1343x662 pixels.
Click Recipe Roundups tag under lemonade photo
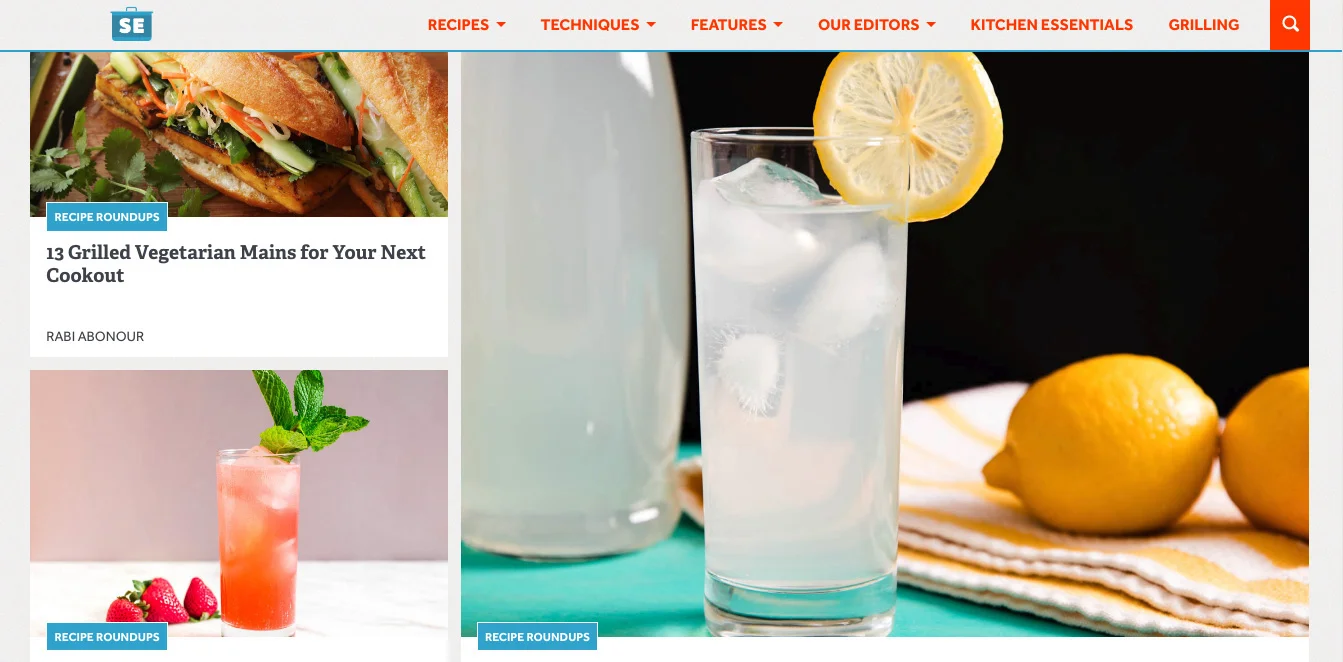point(537,637)
